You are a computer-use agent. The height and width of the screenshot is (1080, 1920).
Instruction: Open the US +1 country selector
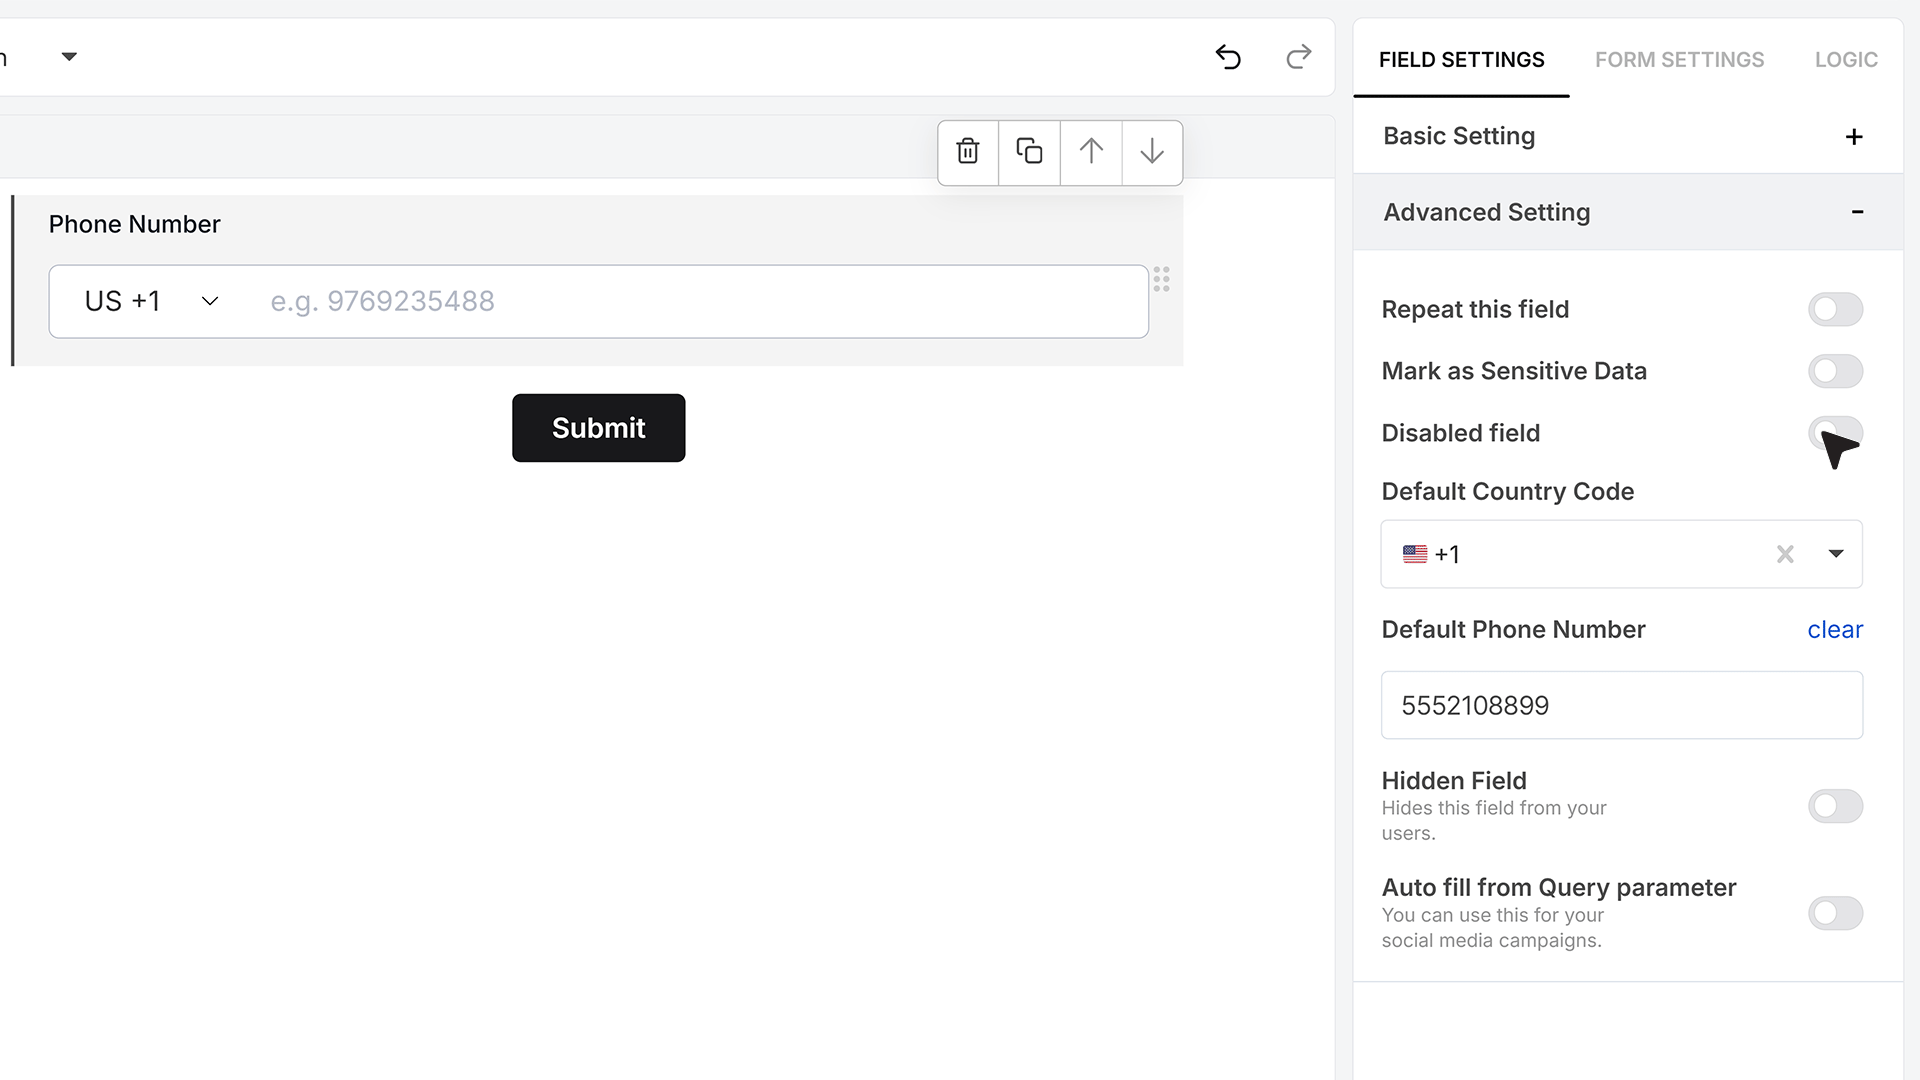pos(151,301)
